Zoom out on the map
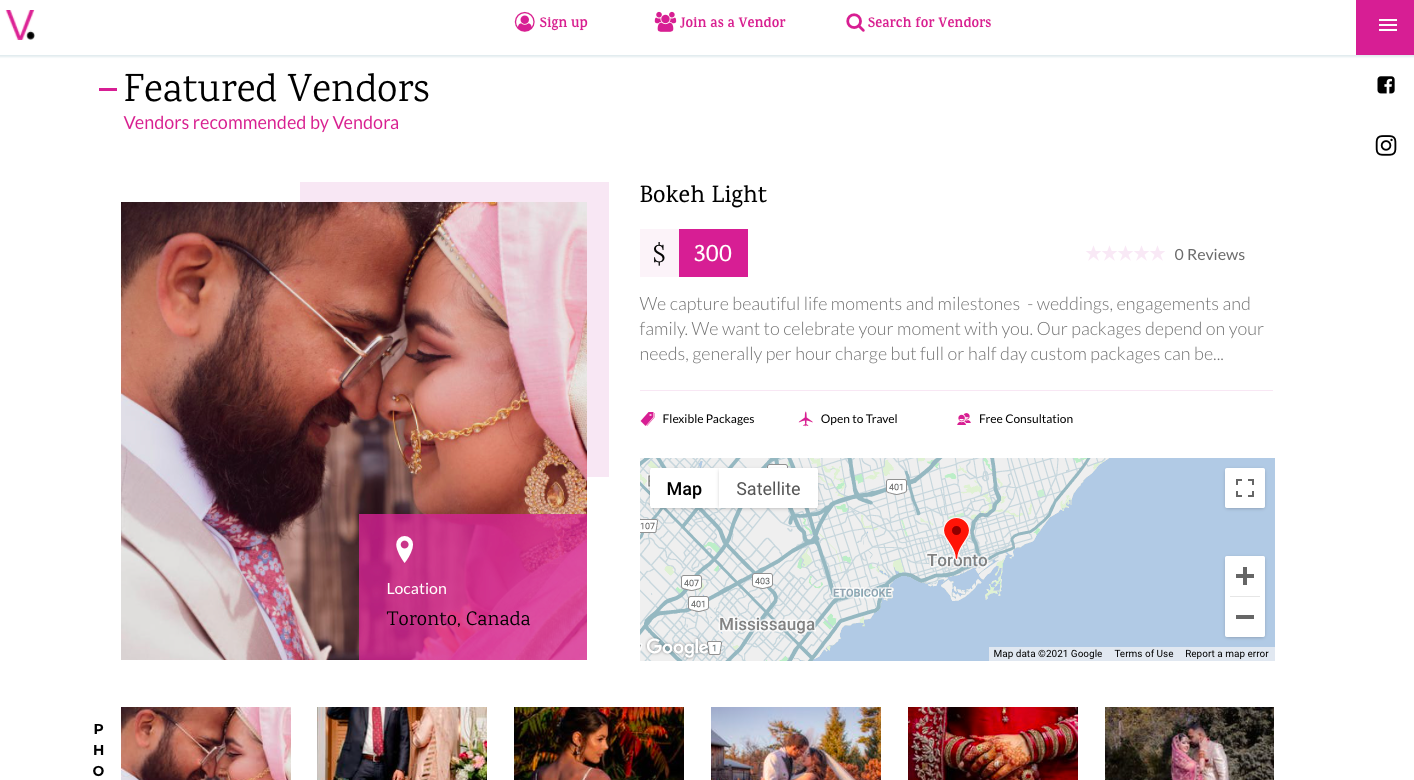Screen dimensions: 1414x780 coord(1245,617)
